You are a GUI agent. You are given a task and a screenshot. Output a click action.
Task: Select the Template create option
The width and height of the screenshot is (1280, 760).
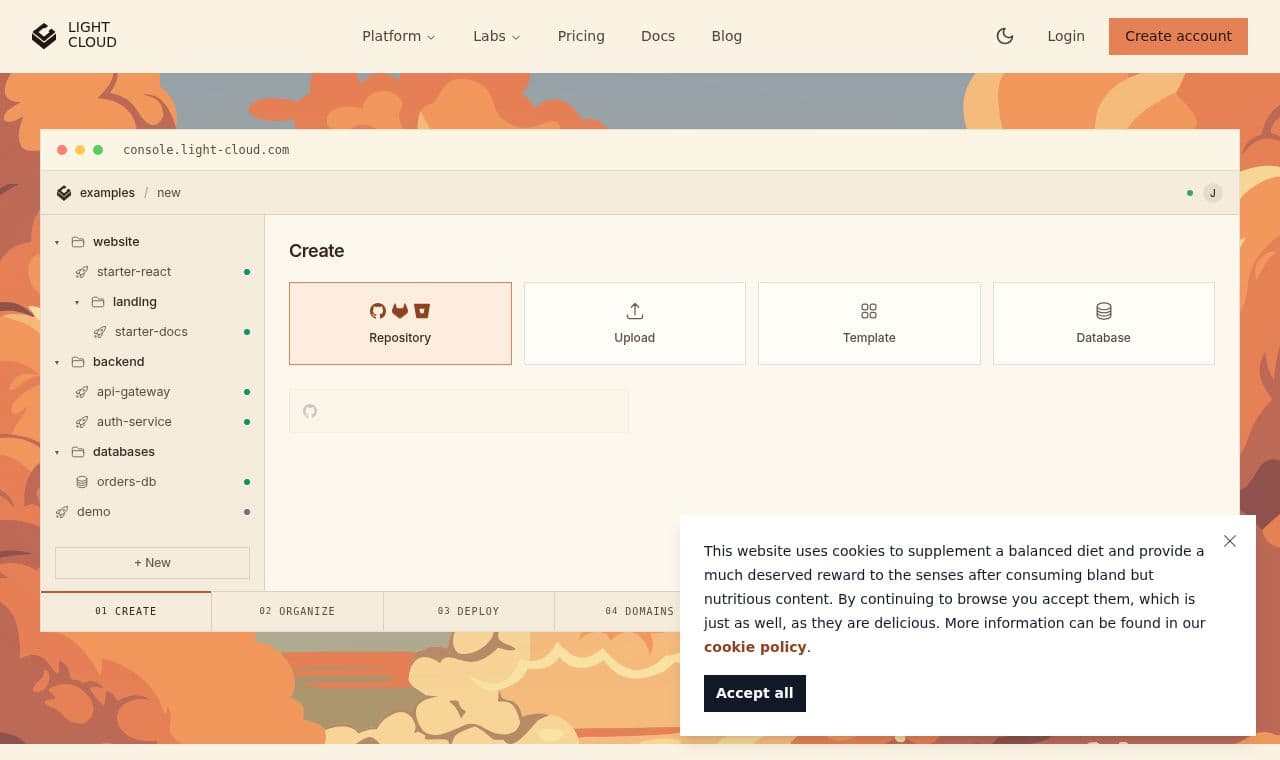[869, 323]
